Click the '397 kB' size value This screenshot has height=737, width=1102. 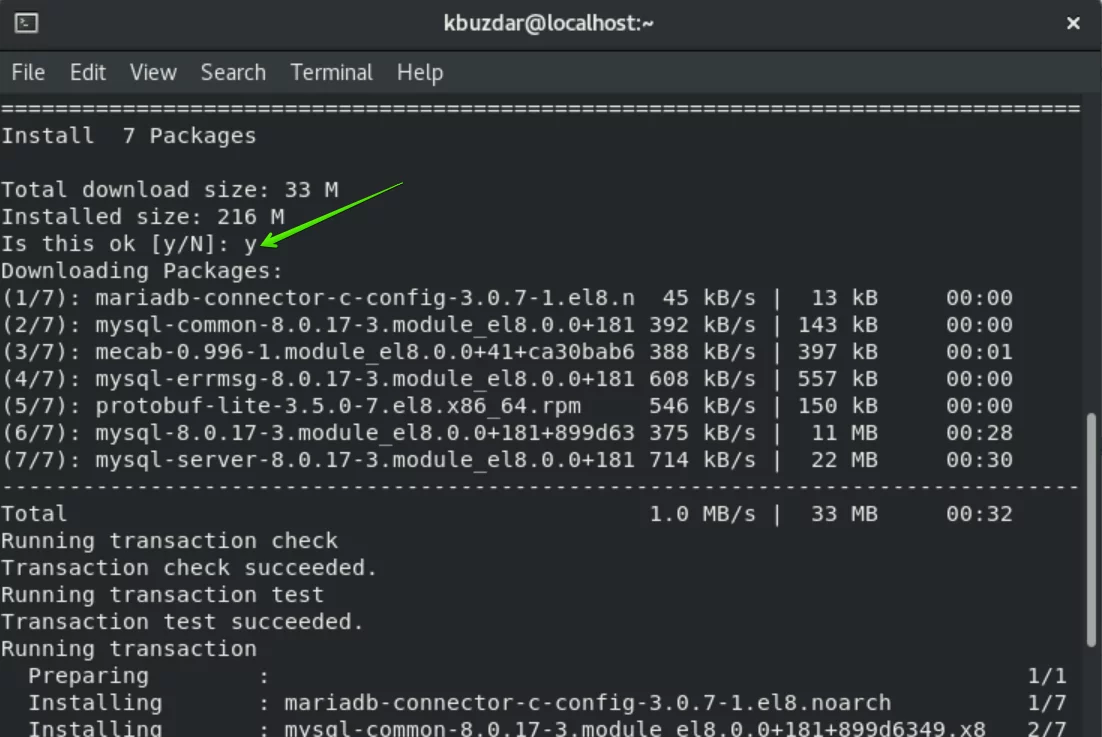[x=838, y=352]
